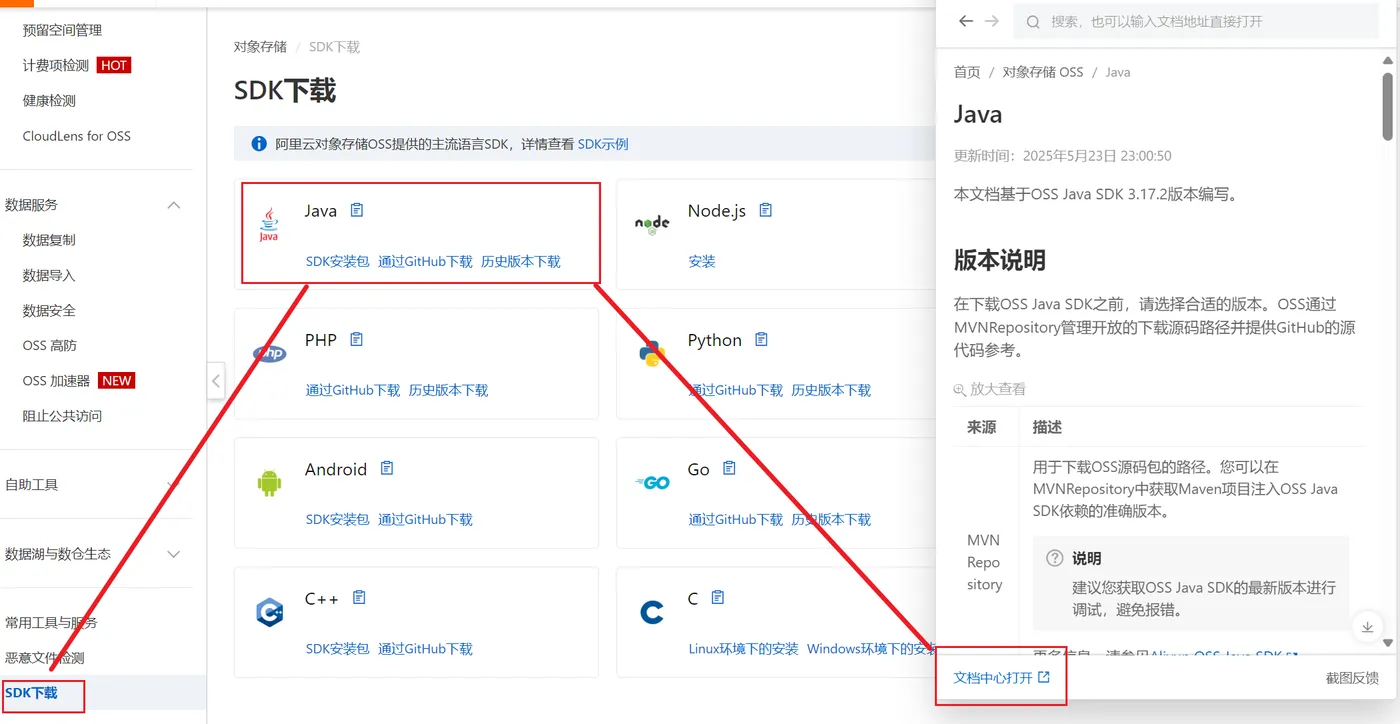The height and width of the screenshot is (724, 1400).
Task: Click Java's 历史版本下载 link
Action: coord(521,261)
